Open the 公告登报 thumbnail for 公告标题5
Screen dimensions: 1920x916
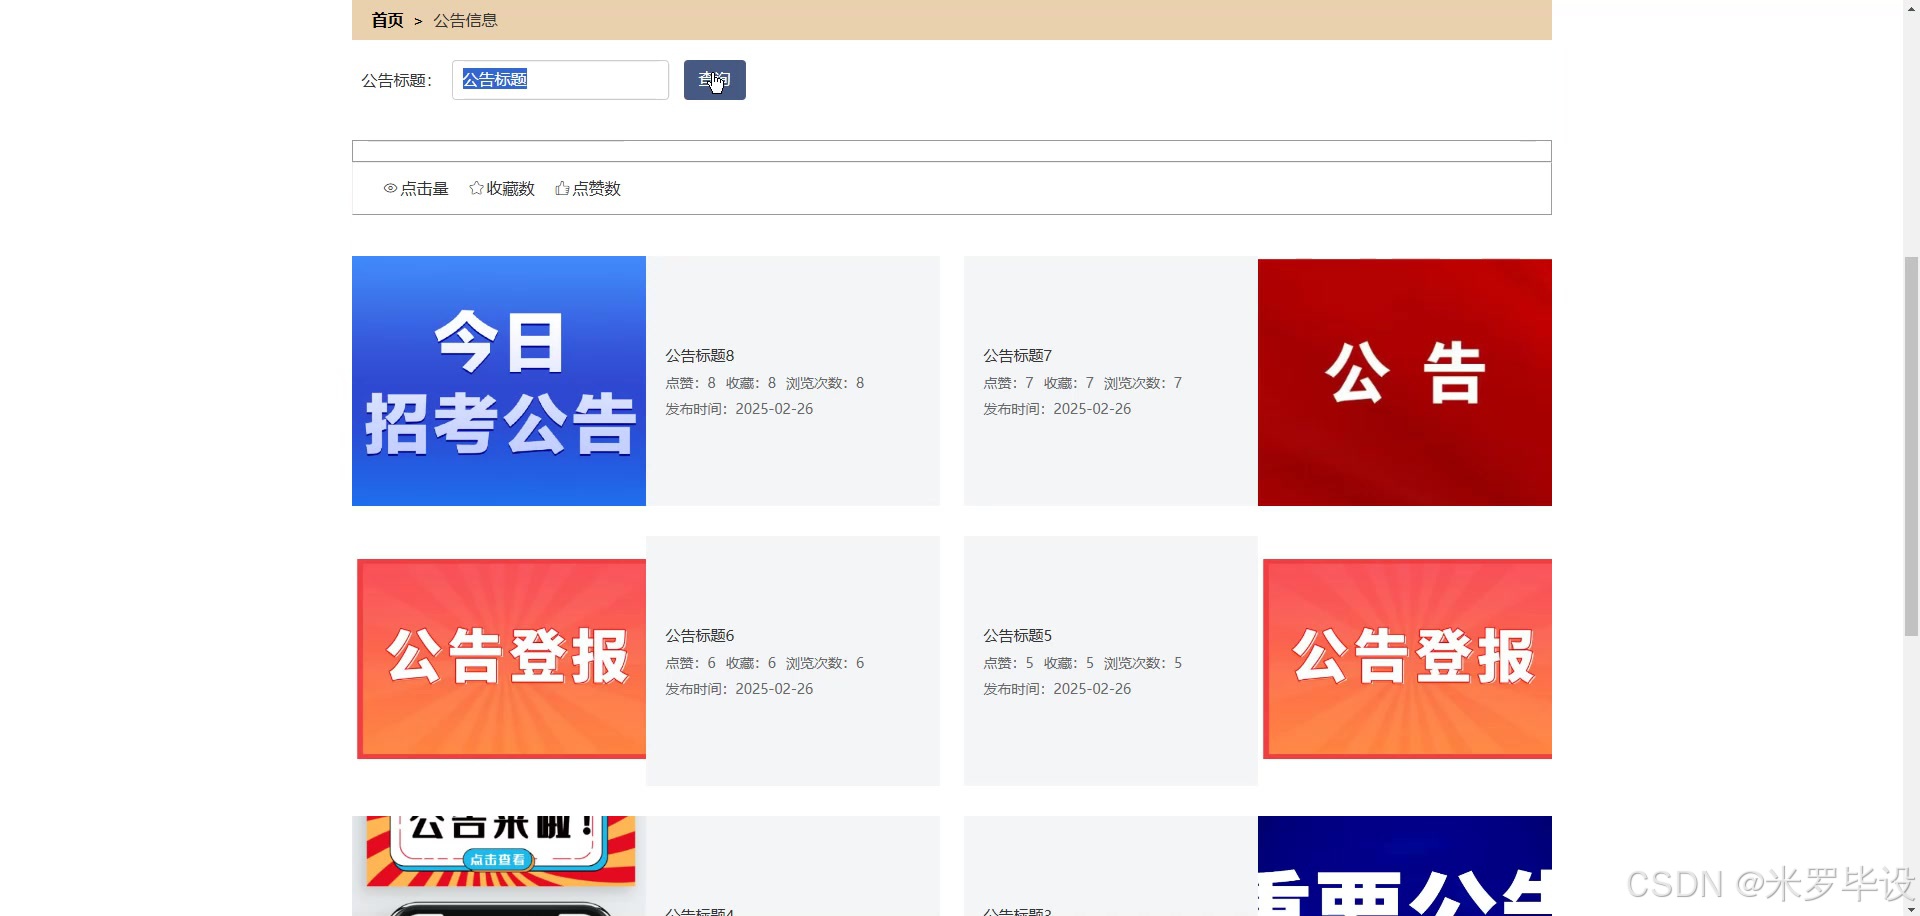1407,659
